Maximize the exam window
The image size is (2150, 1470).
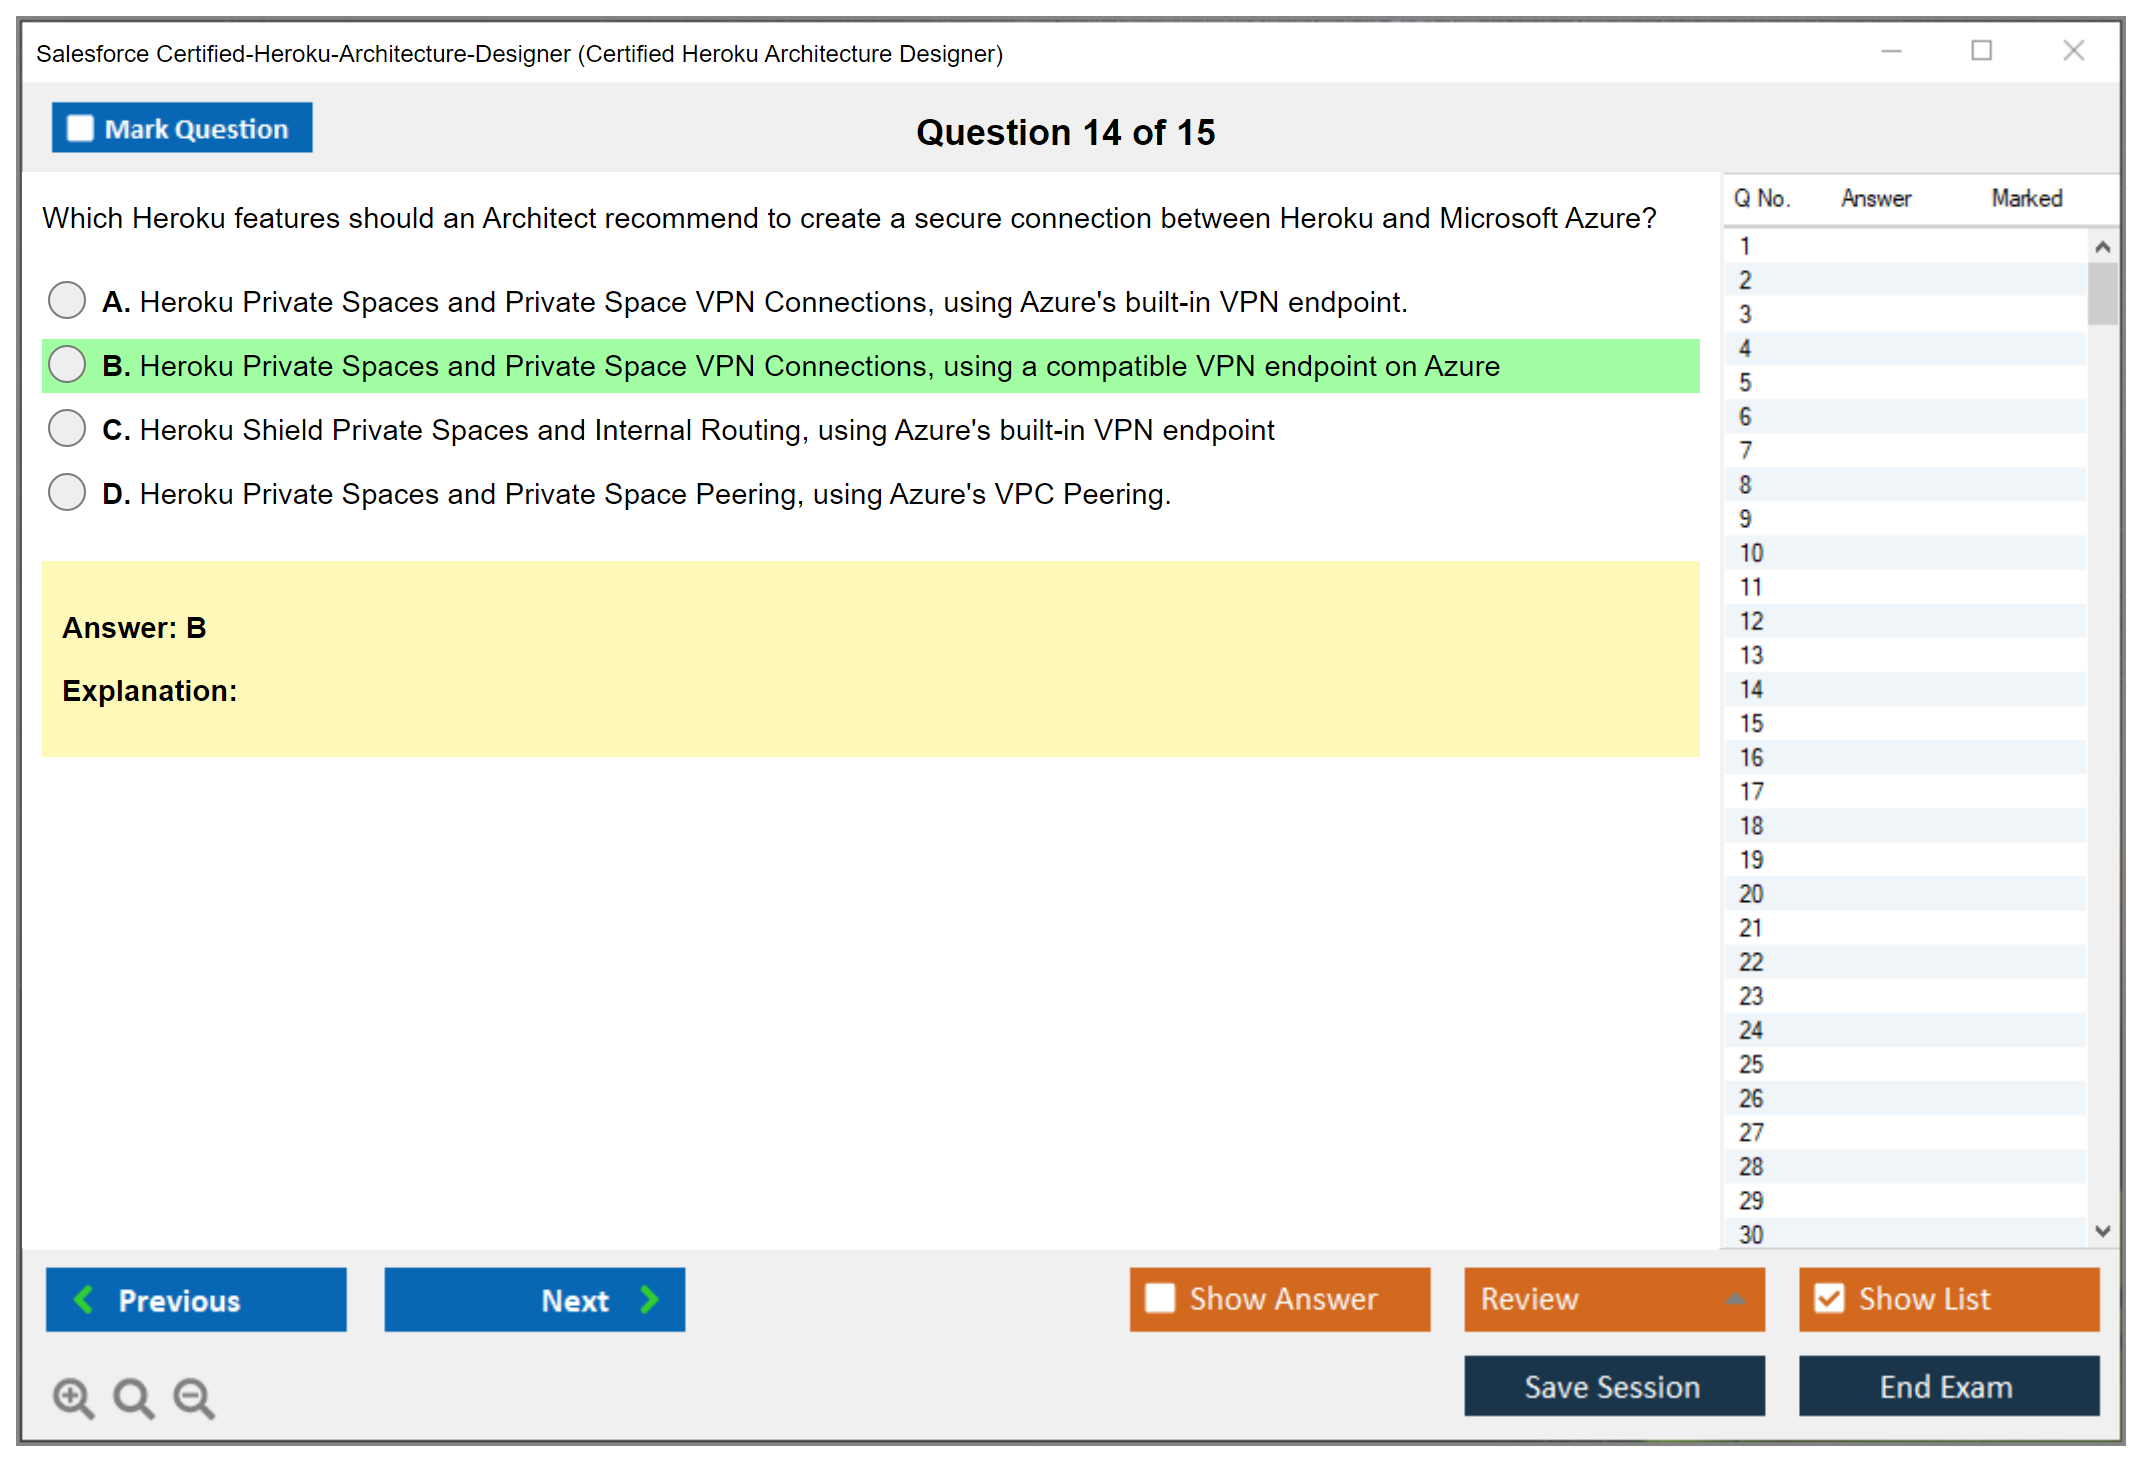(1981, 51)
